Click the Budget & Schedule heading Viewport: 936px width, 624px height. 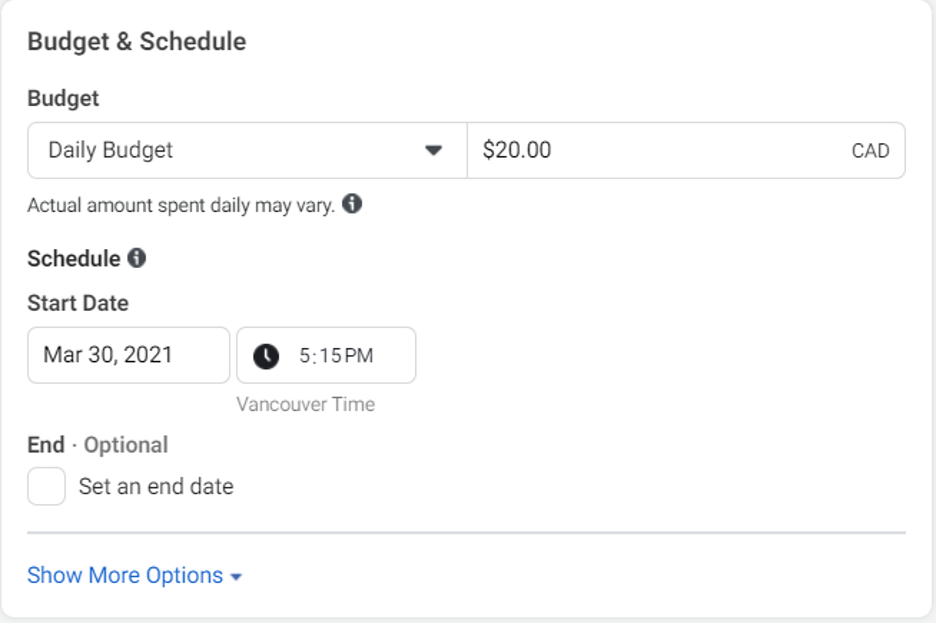point(137,42)
